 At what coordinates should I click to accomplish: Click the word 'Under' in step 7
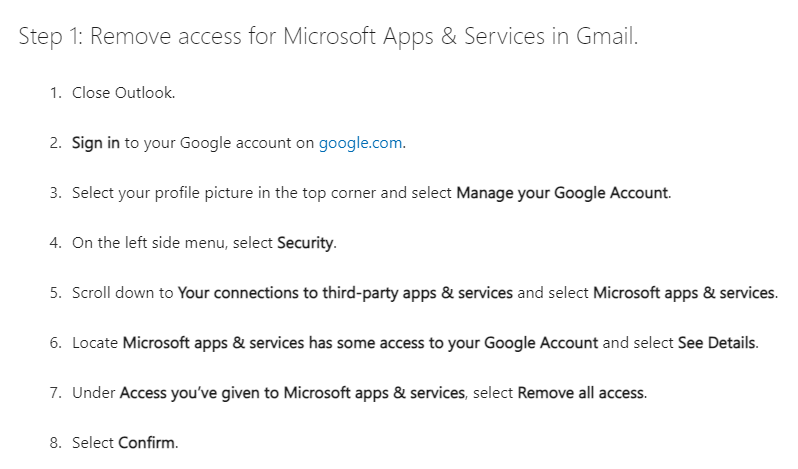coord(93,393)
